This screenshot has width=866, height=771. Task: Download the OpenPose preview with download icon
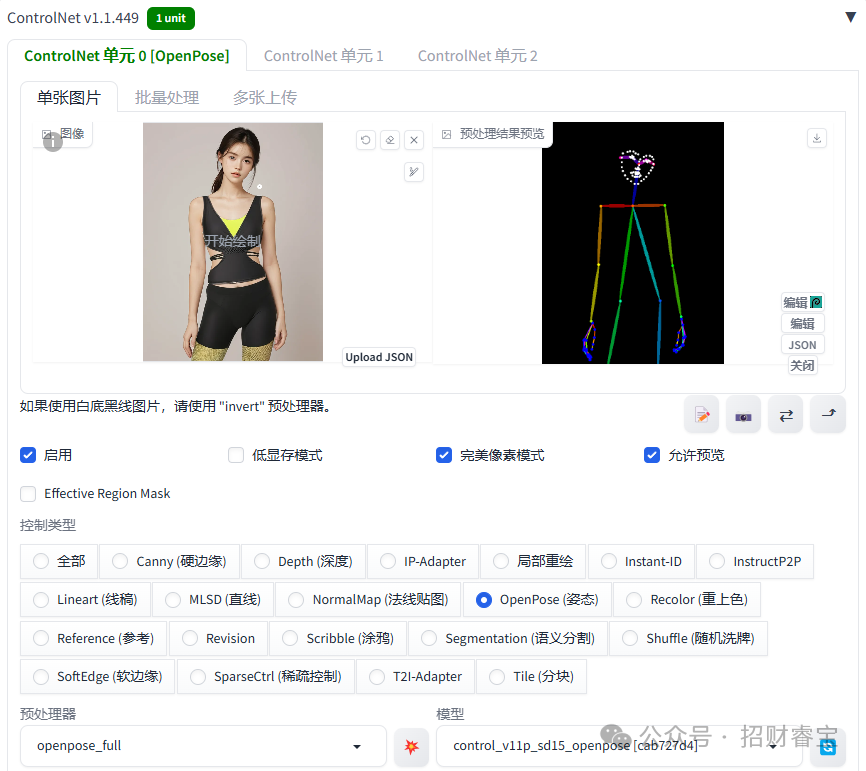click(x=817, y=140)
